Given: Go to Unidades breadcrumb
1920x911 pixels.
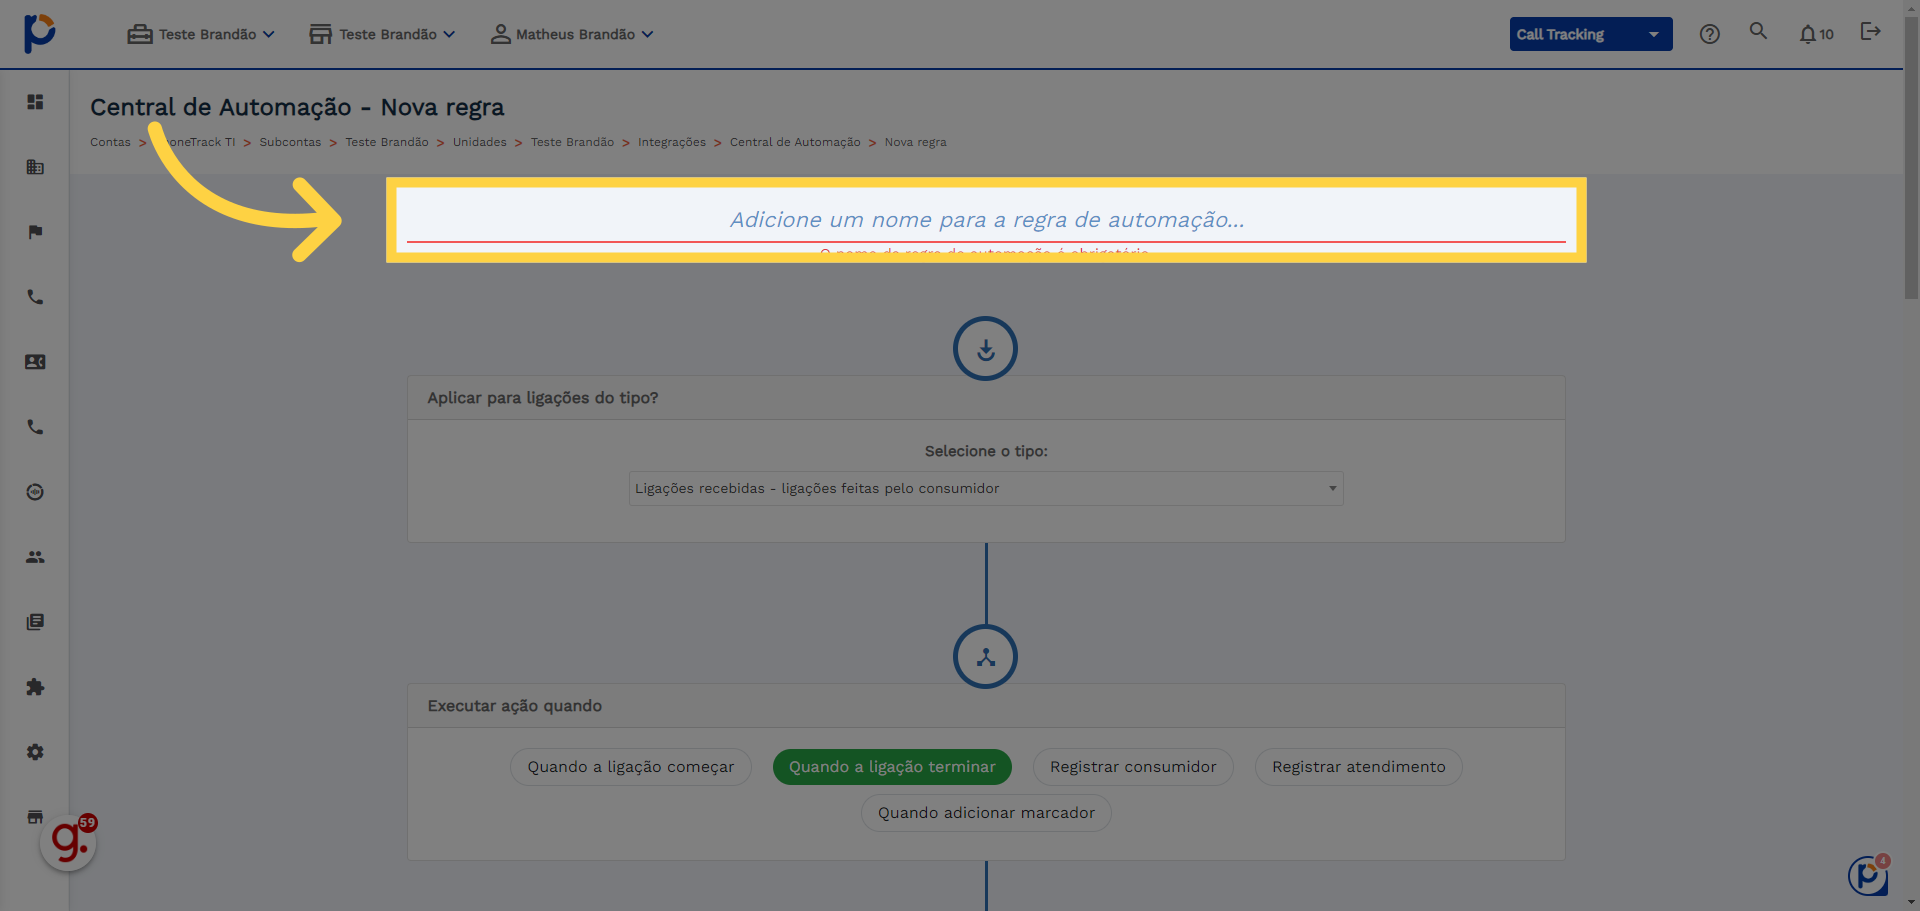Looking at the screenshot, I should click(x=480, y=142).
